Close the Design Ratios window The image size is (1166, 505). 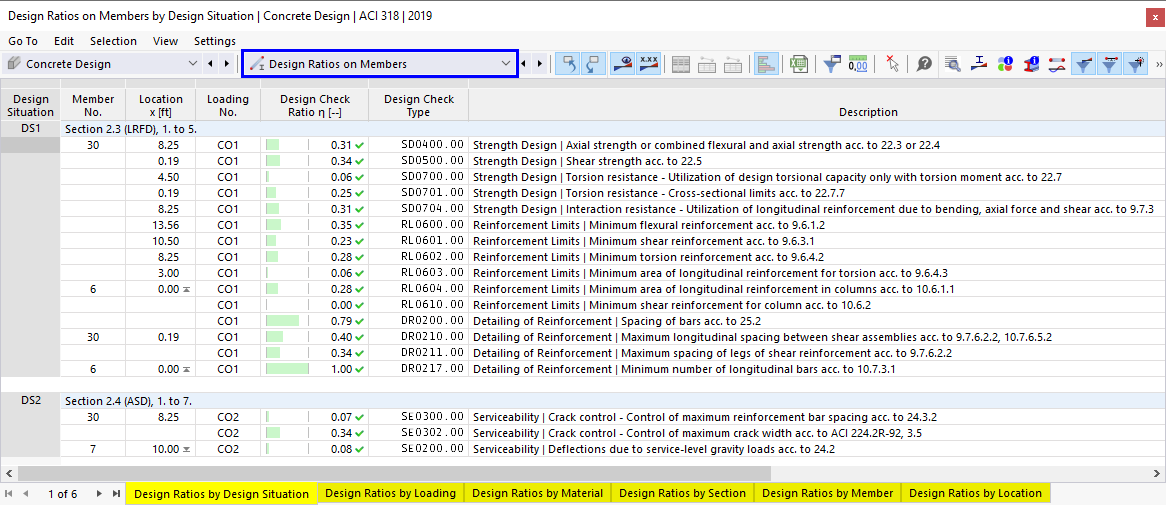pos(1153,16)
